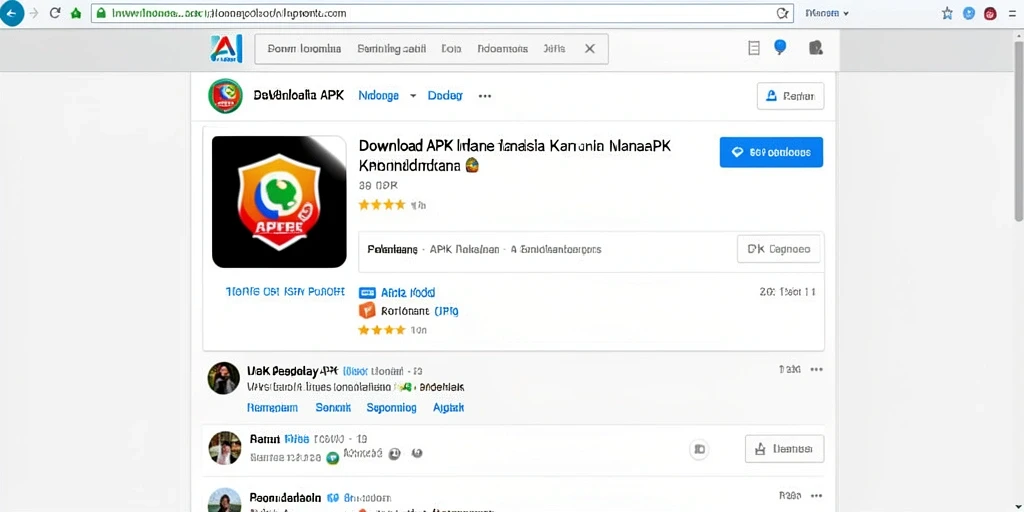The image size is (1024, 512).
Task: Click the third commenter's avatar at the bottom
Action: coord(224,500)
